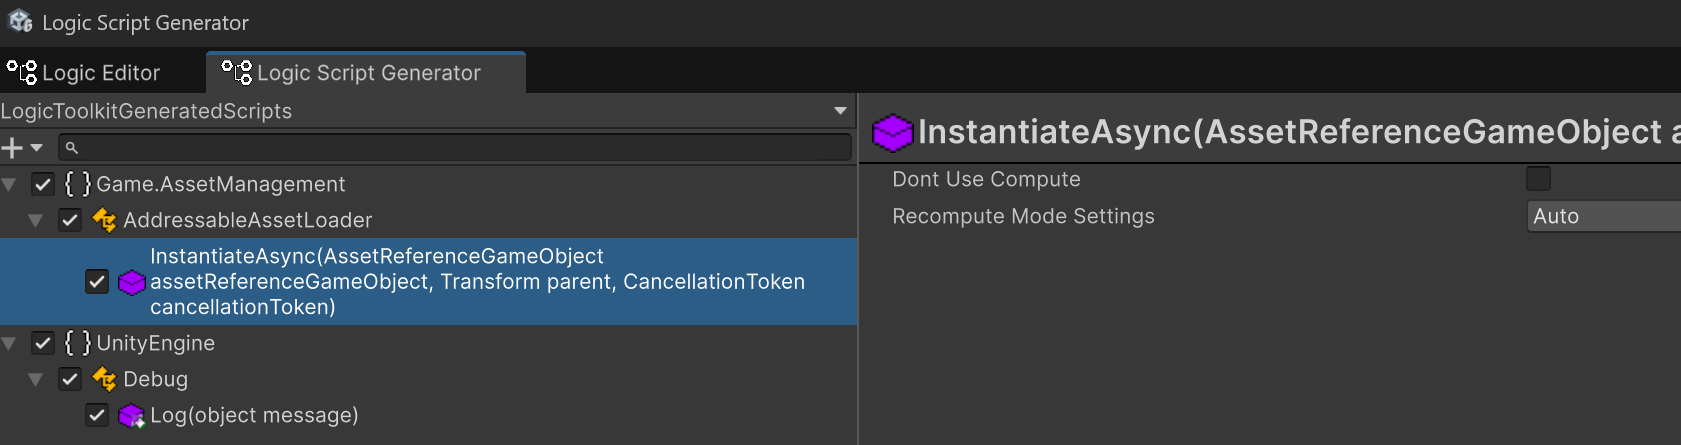Uncheck the Game.AssetManagement checkbox
The width and height of the screenshot is (1681, 445).
(x=43, y=184)
